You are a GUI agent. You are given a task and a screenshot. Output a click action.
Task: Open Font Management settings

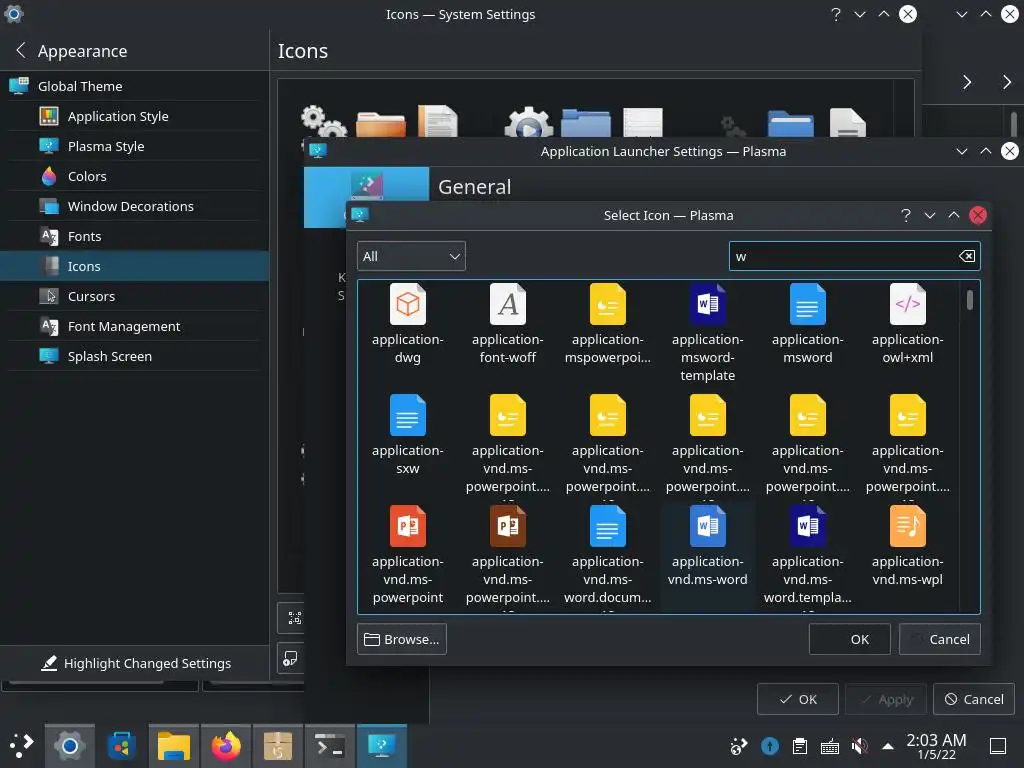(x=135, y=326)
